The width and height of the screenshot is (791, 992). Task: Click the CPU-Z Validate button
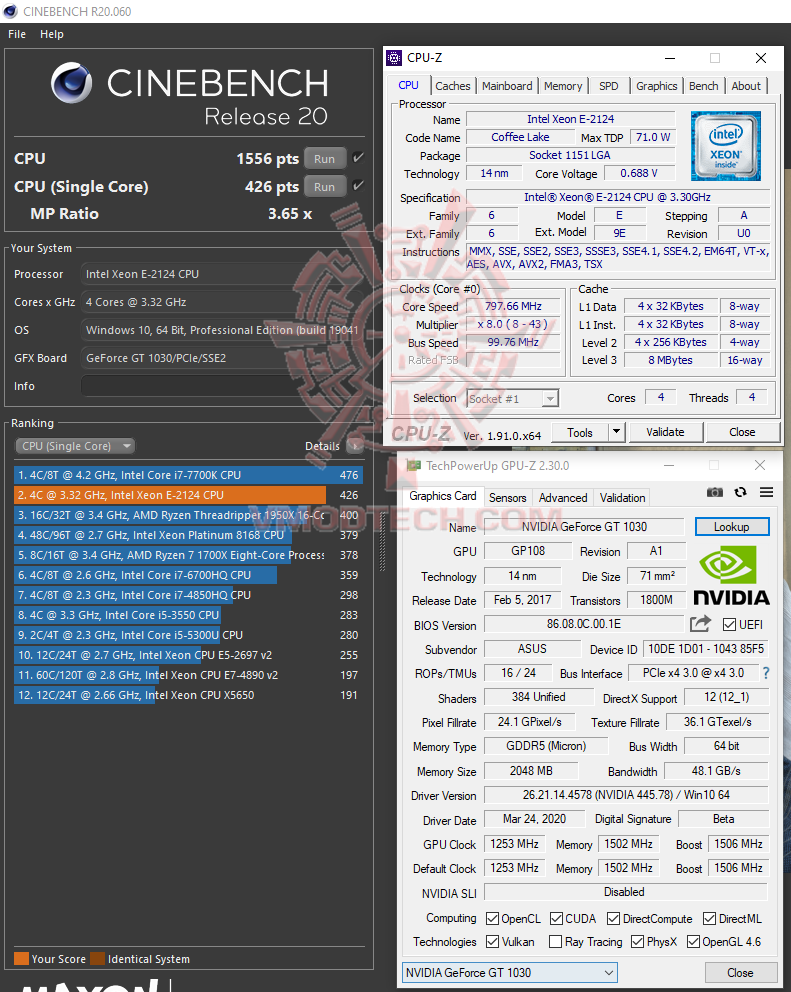[x=665, y=432]
